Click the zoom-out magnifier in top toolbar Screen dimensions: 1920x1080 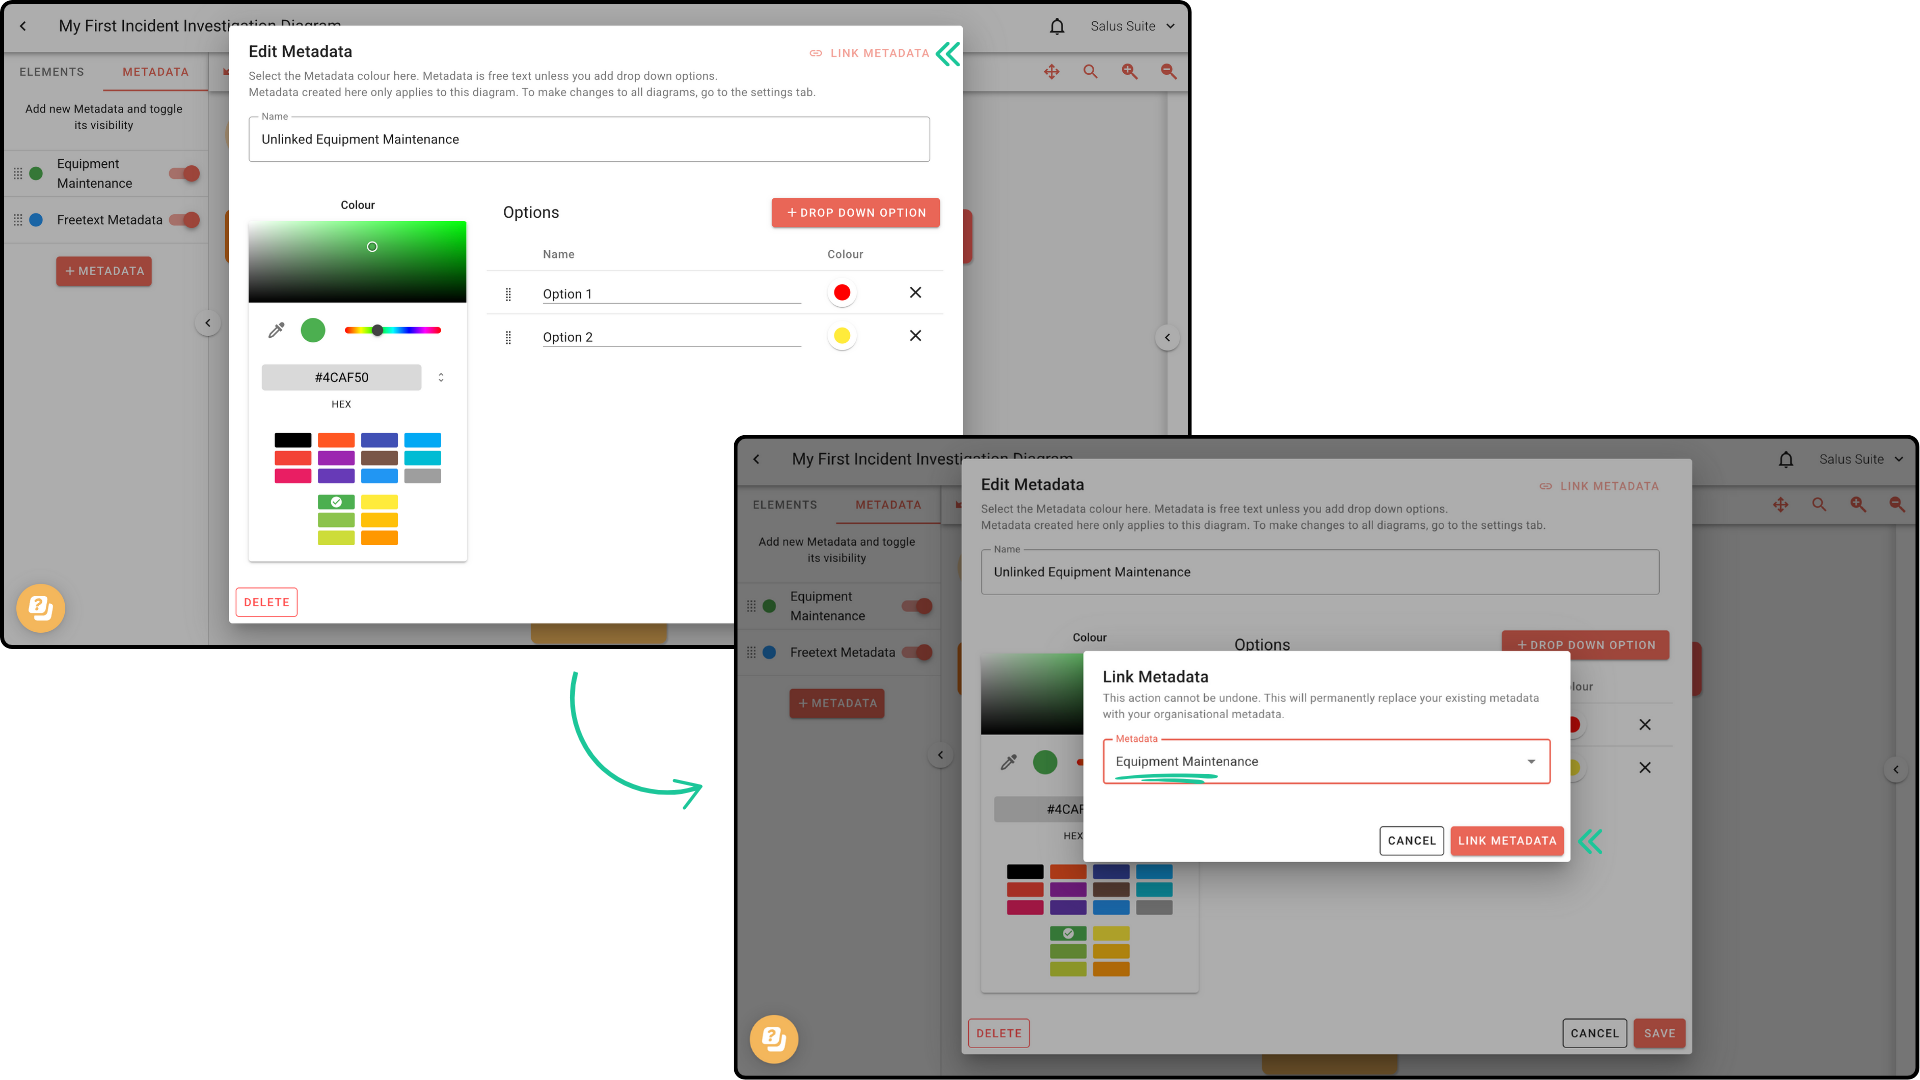point(1168,72)
